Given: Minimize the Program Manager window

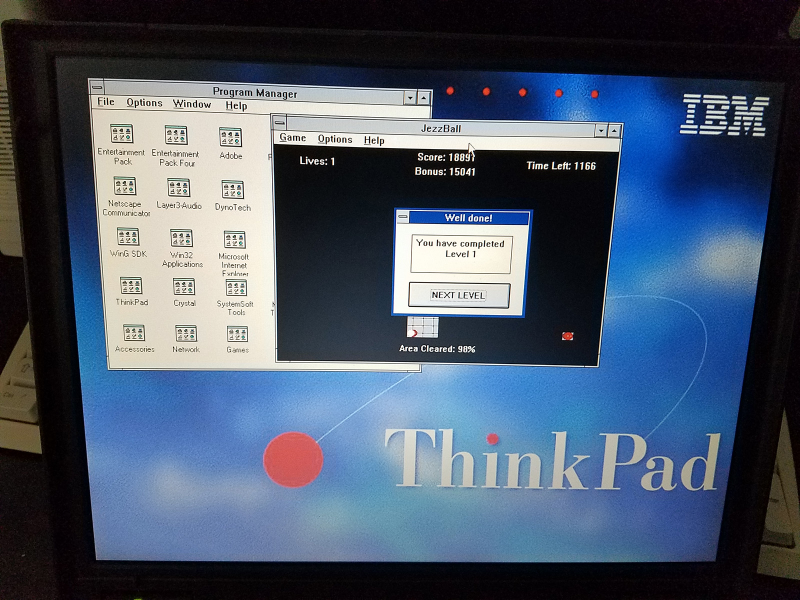Looking at the screenshot, I should pyautogui.click(x=410, y=97).
